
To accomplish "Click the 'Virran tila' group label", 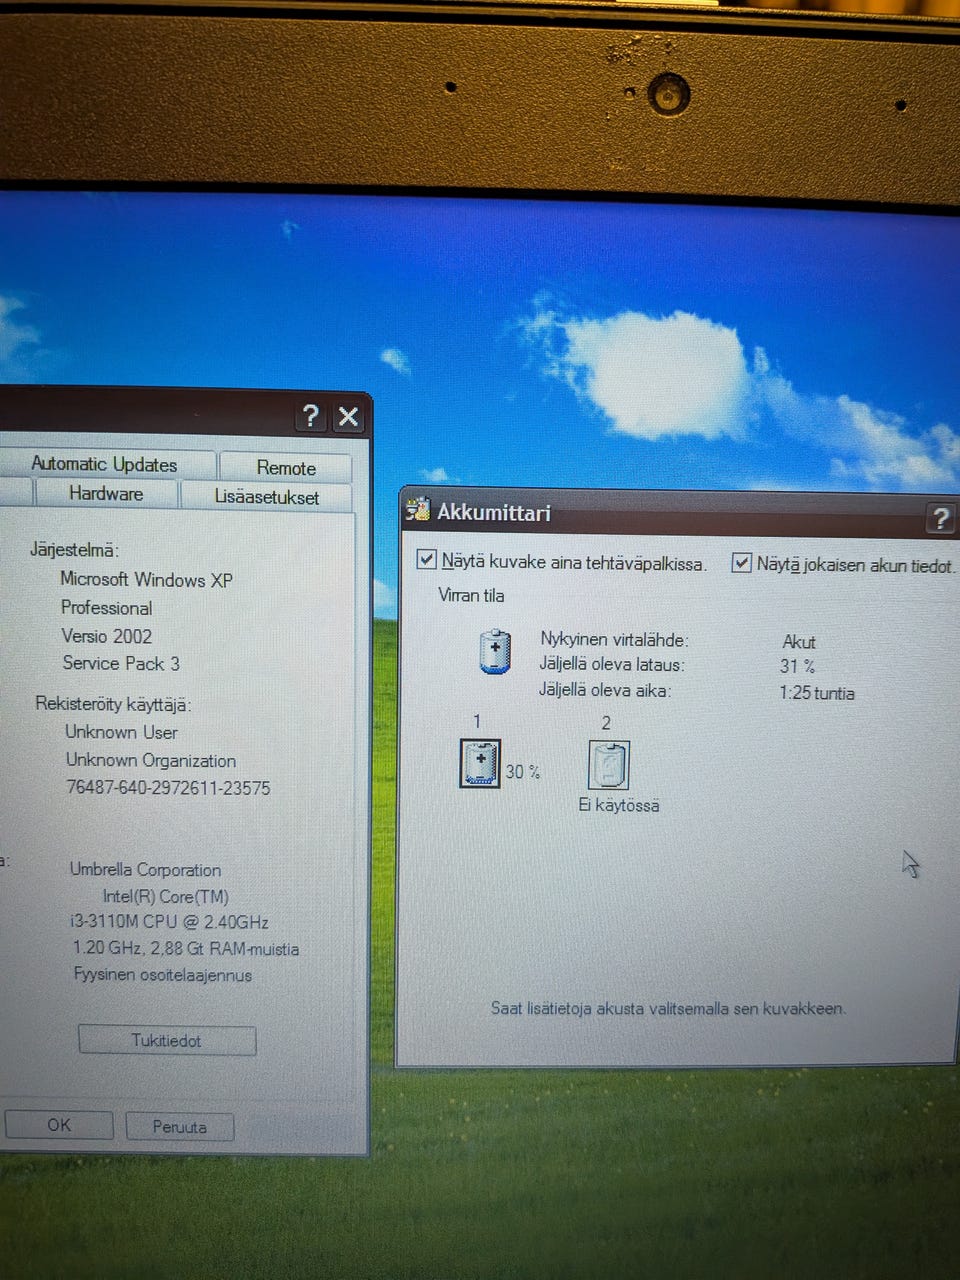I will (471, 595).
